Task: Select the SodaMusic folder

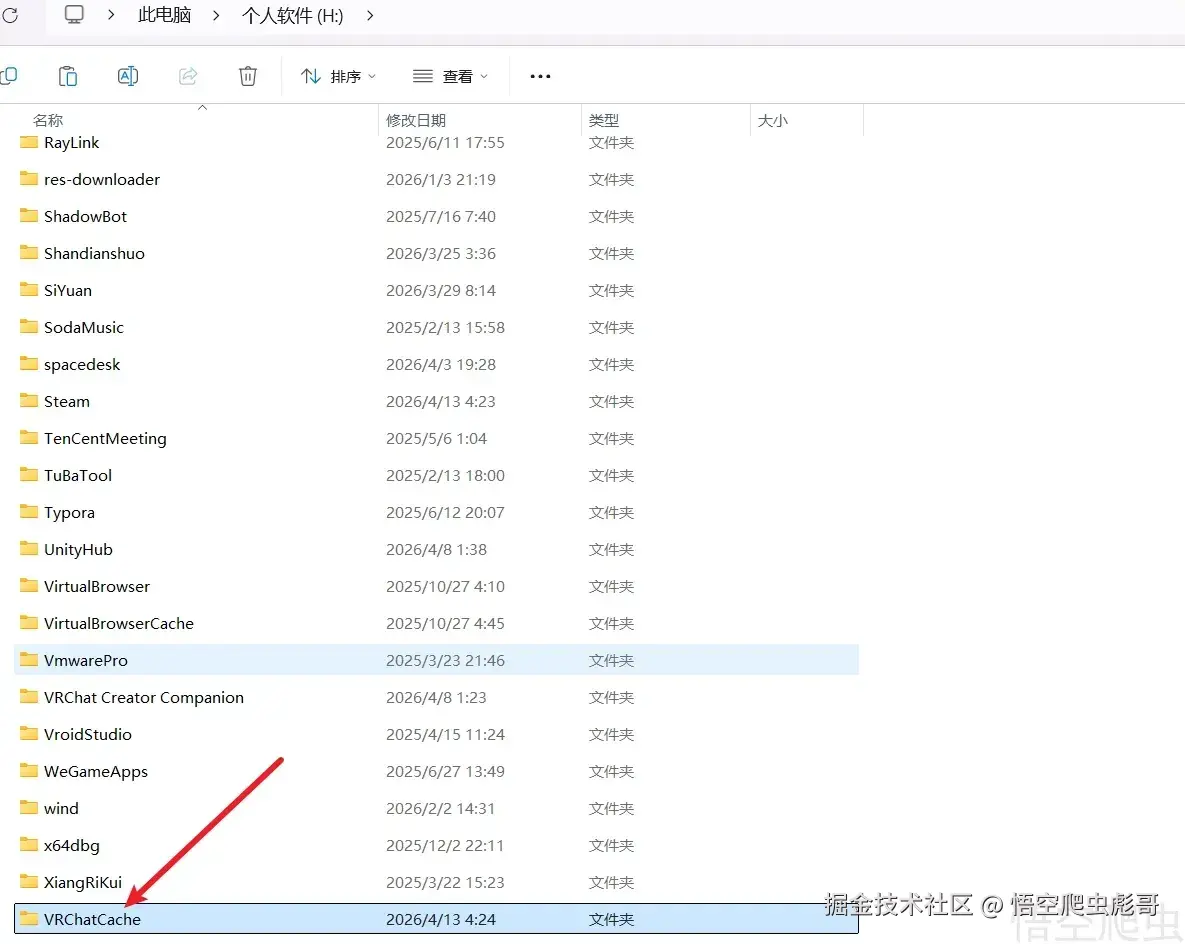Action: tap(437, 328)
